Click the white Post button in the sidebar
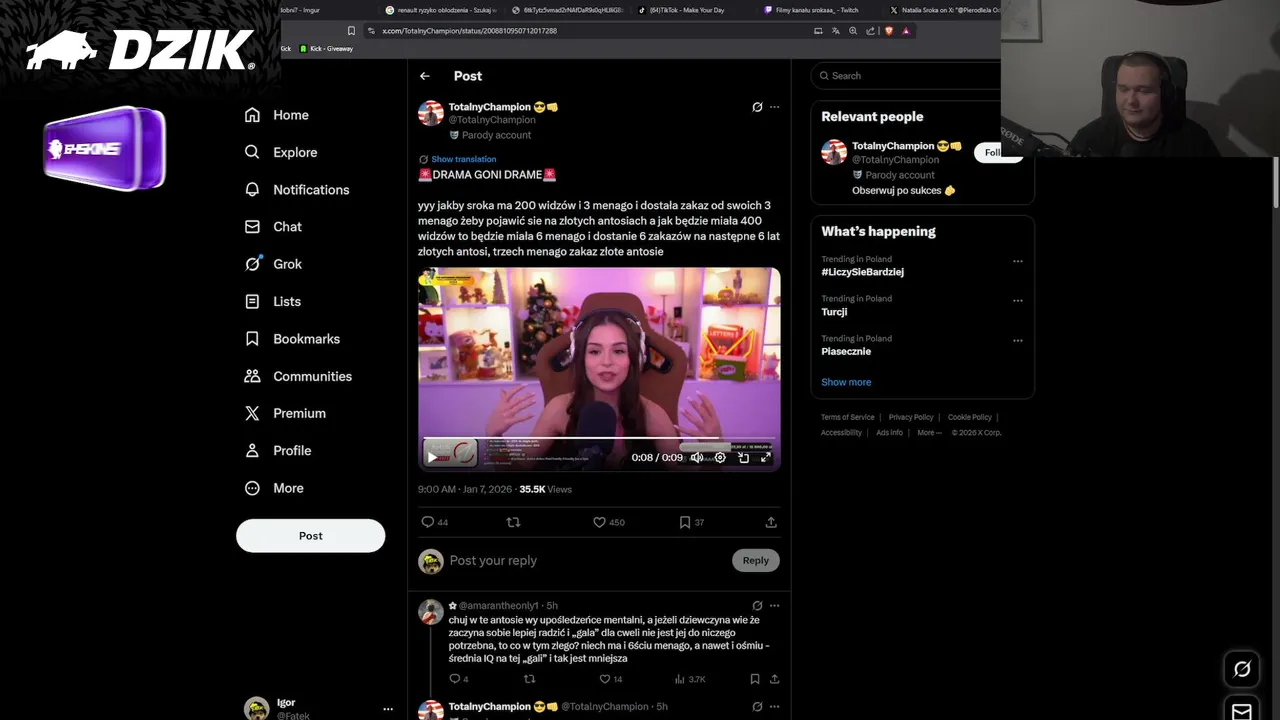This screenshot has height=720, width=1280. [310, 536]
